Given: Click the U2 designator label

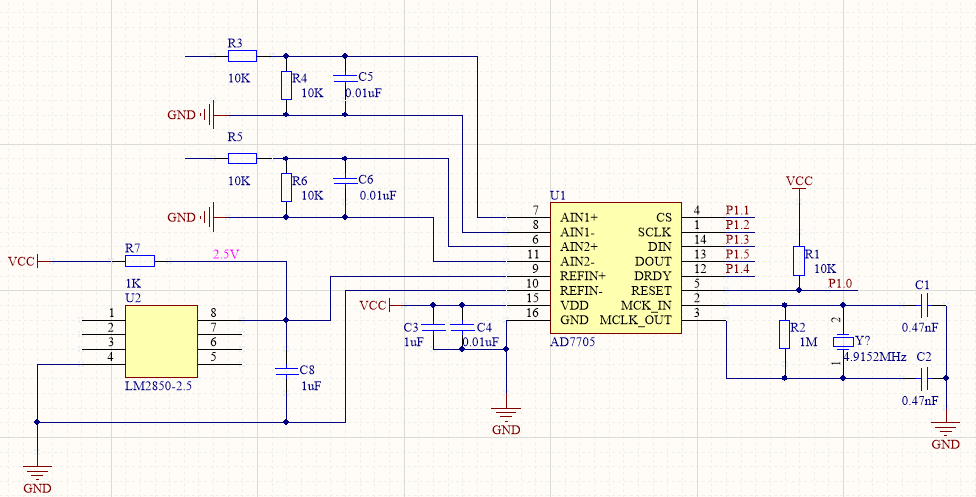Looking at the screenshot, I should [x=133, y=298].
